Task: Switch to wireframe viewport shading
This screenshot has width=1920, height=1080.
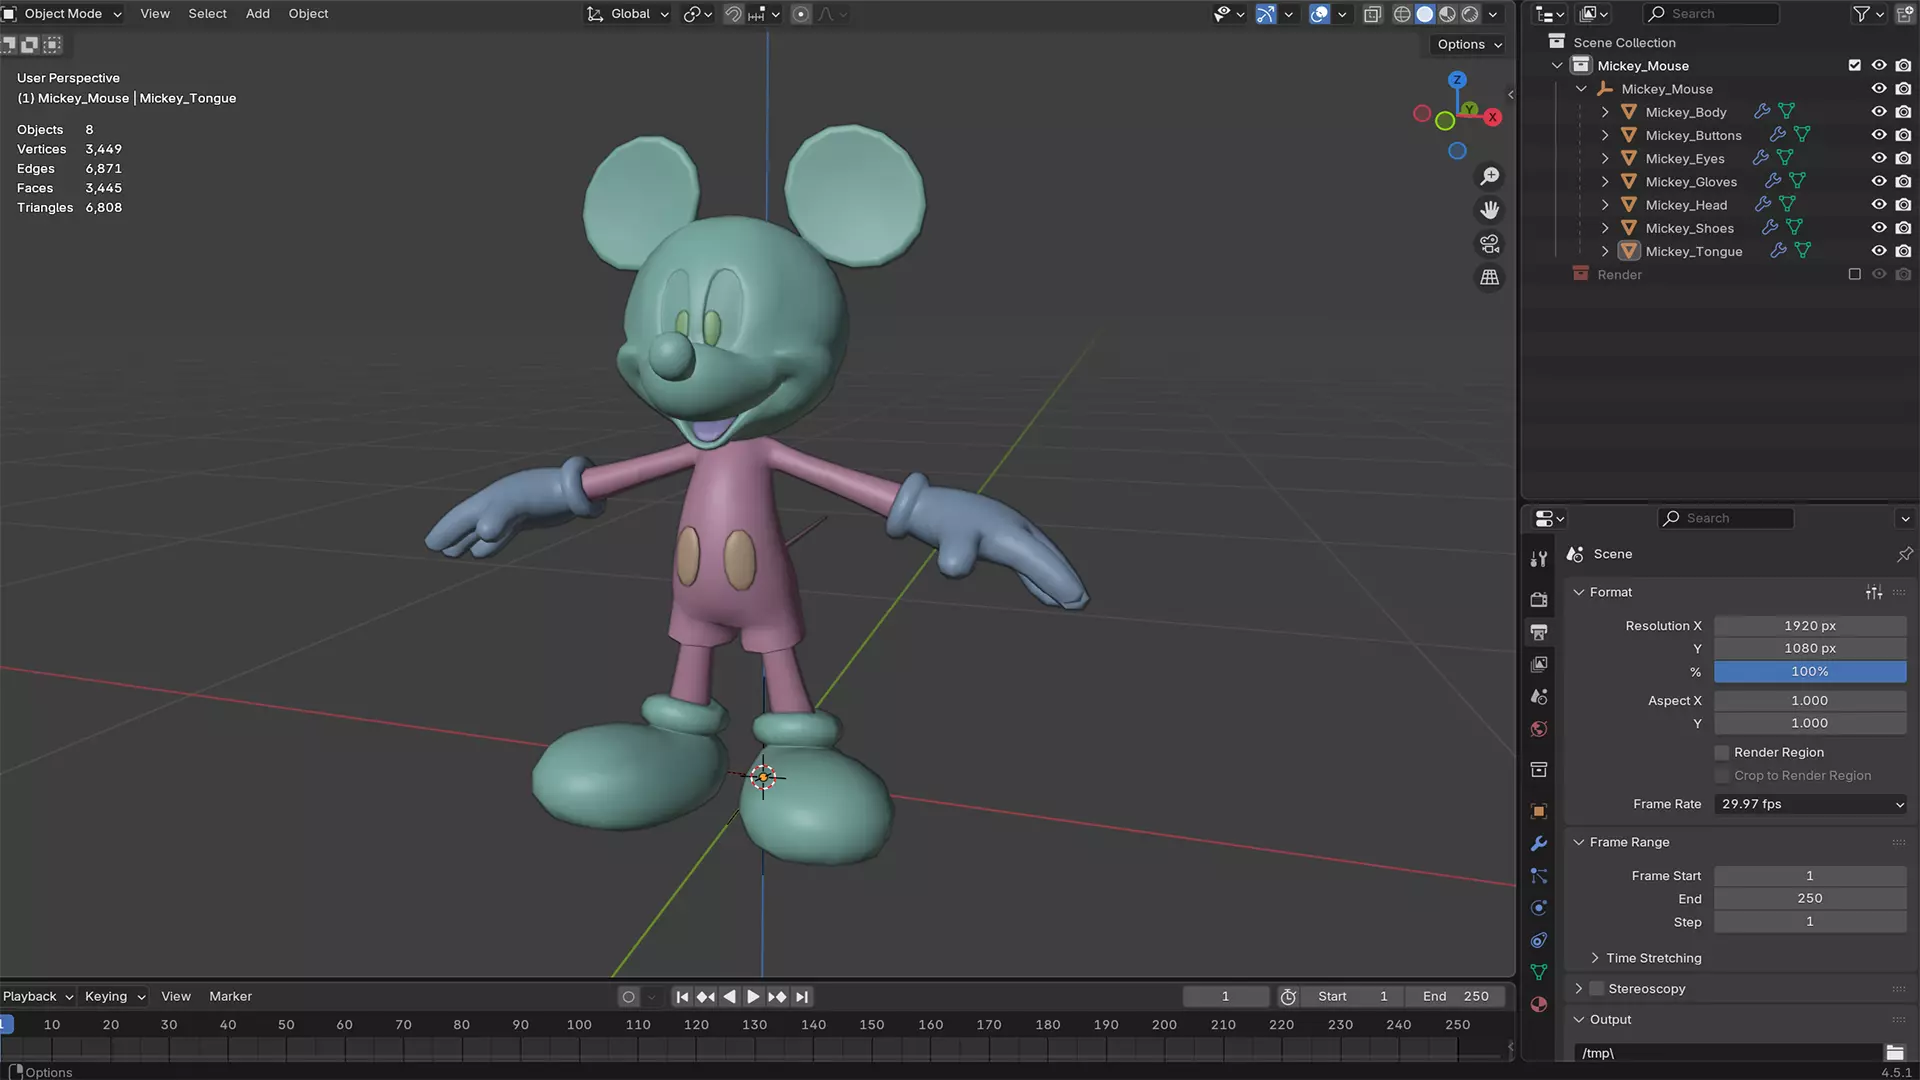Action: (1402, 14)
